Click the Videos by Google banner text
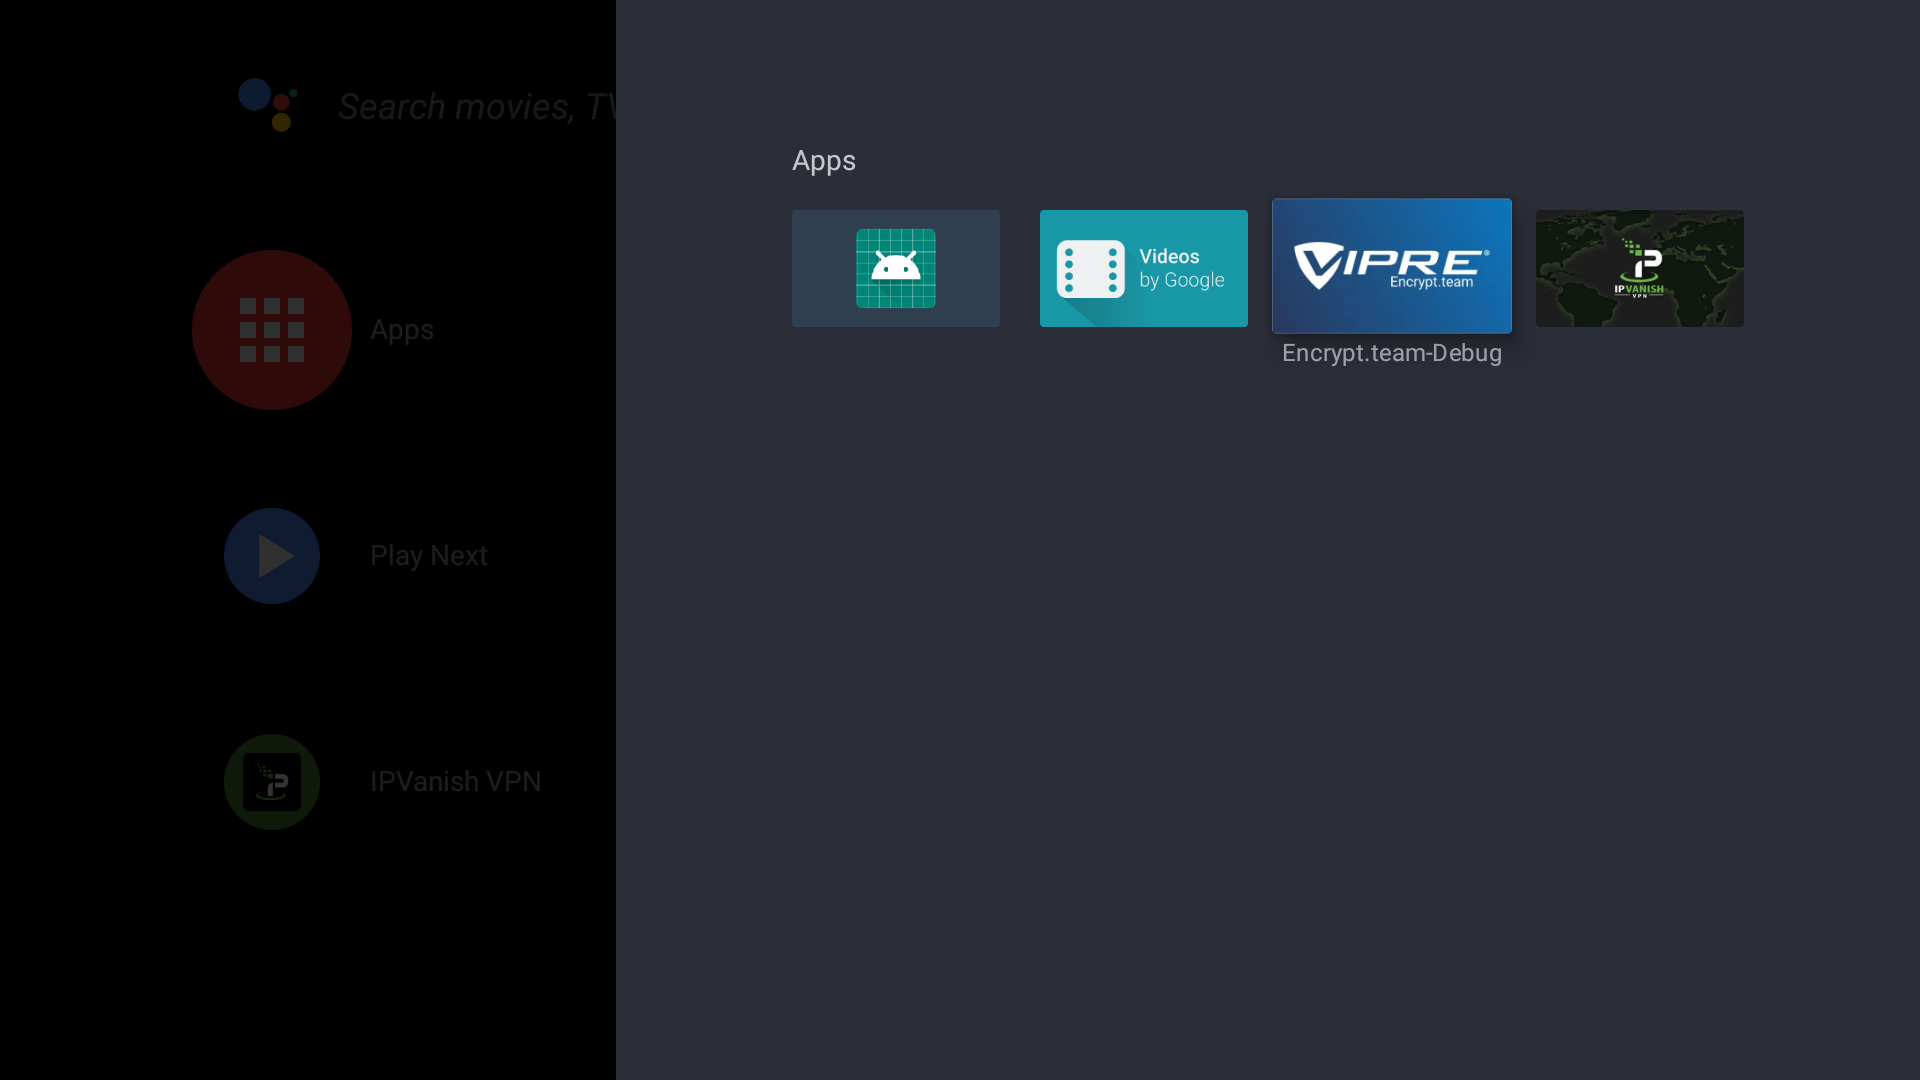 [1182, 268]
